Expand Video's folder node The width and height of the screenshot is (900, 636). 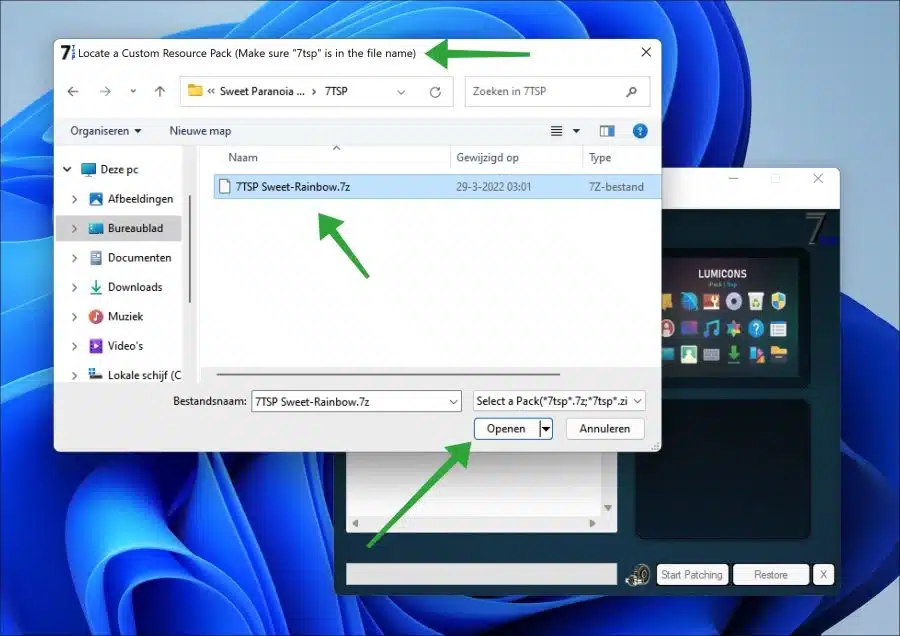point(75,346)
